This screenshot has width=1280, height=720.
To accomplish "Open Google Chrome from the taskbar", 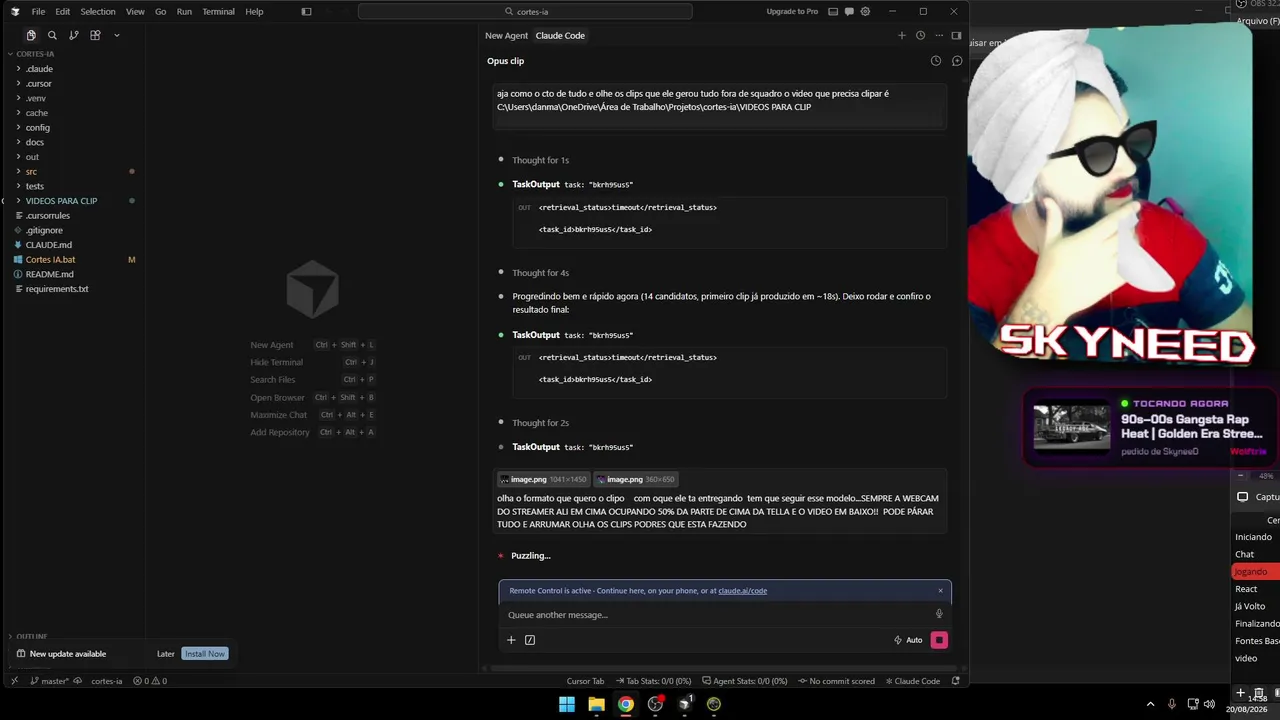I will pos(625,704).
